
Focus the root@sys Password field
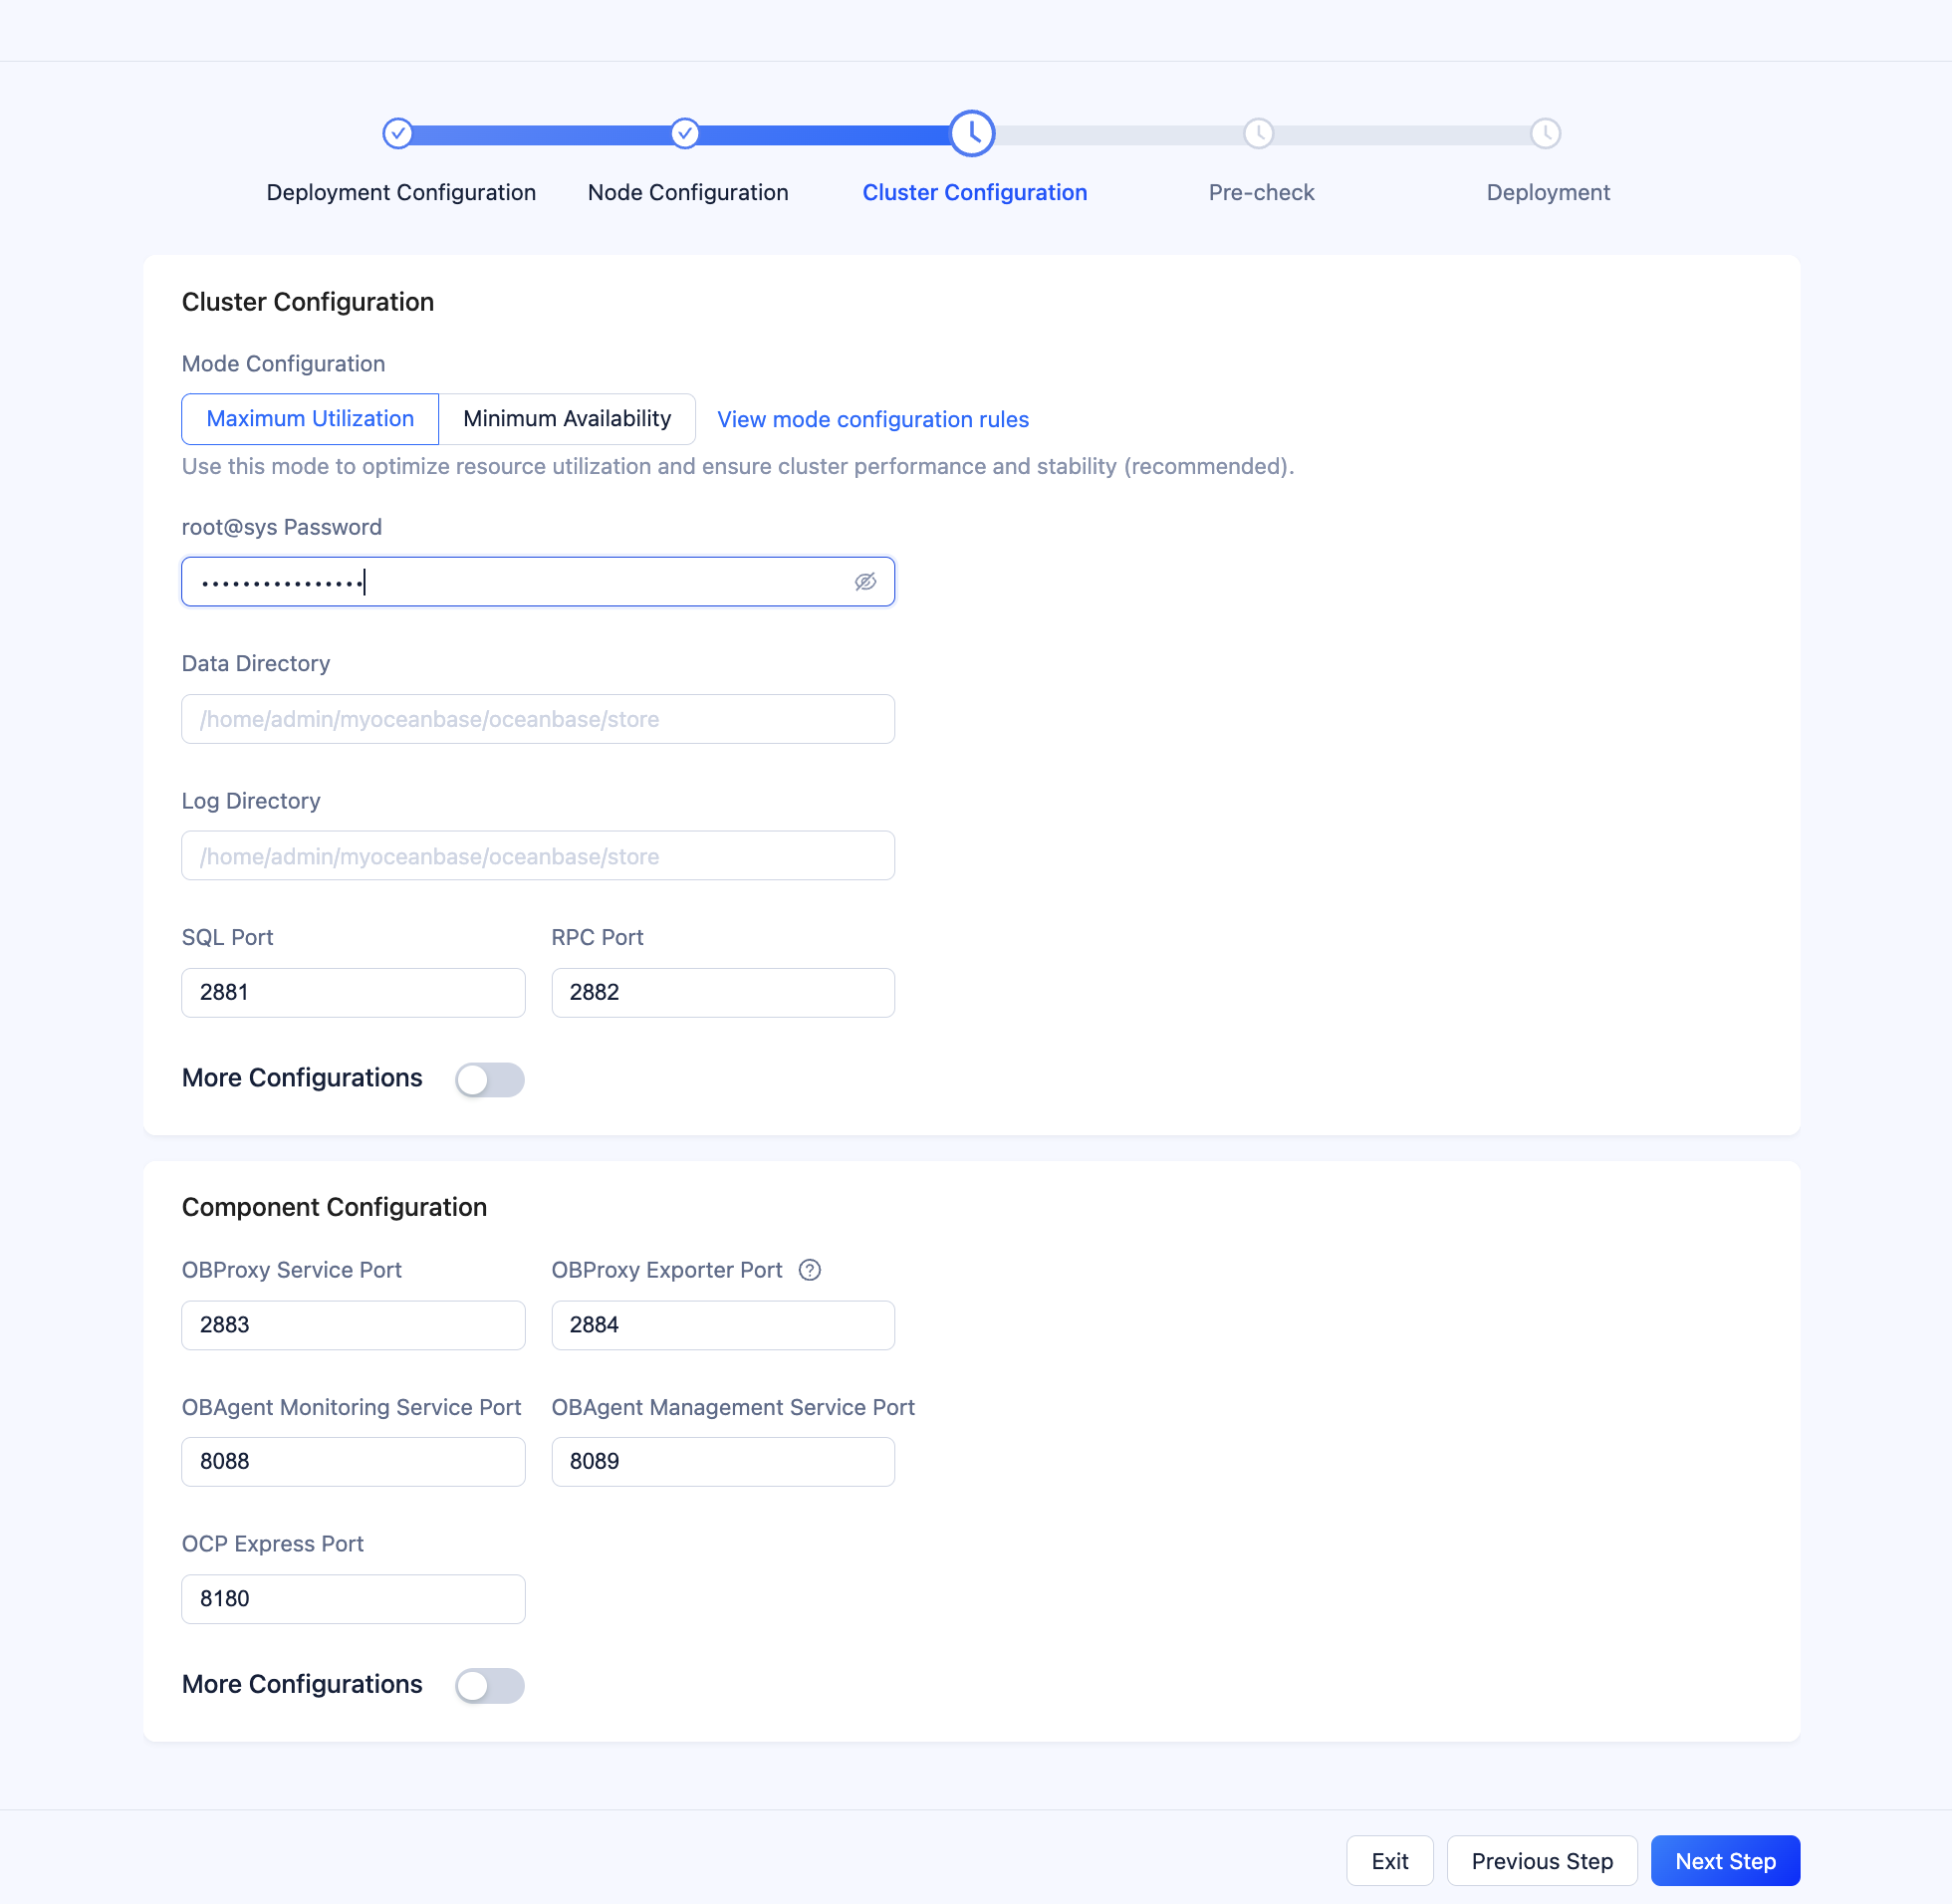(x=538, y=582)
